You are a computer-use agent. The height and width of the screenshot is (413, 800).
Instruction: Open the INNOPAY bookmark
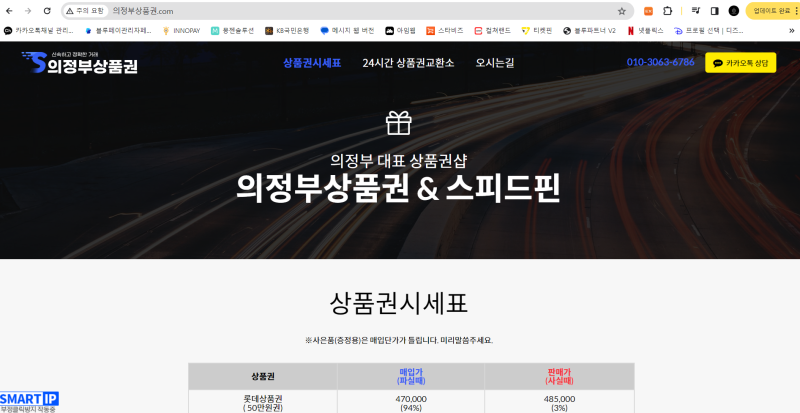pos(181,31)
